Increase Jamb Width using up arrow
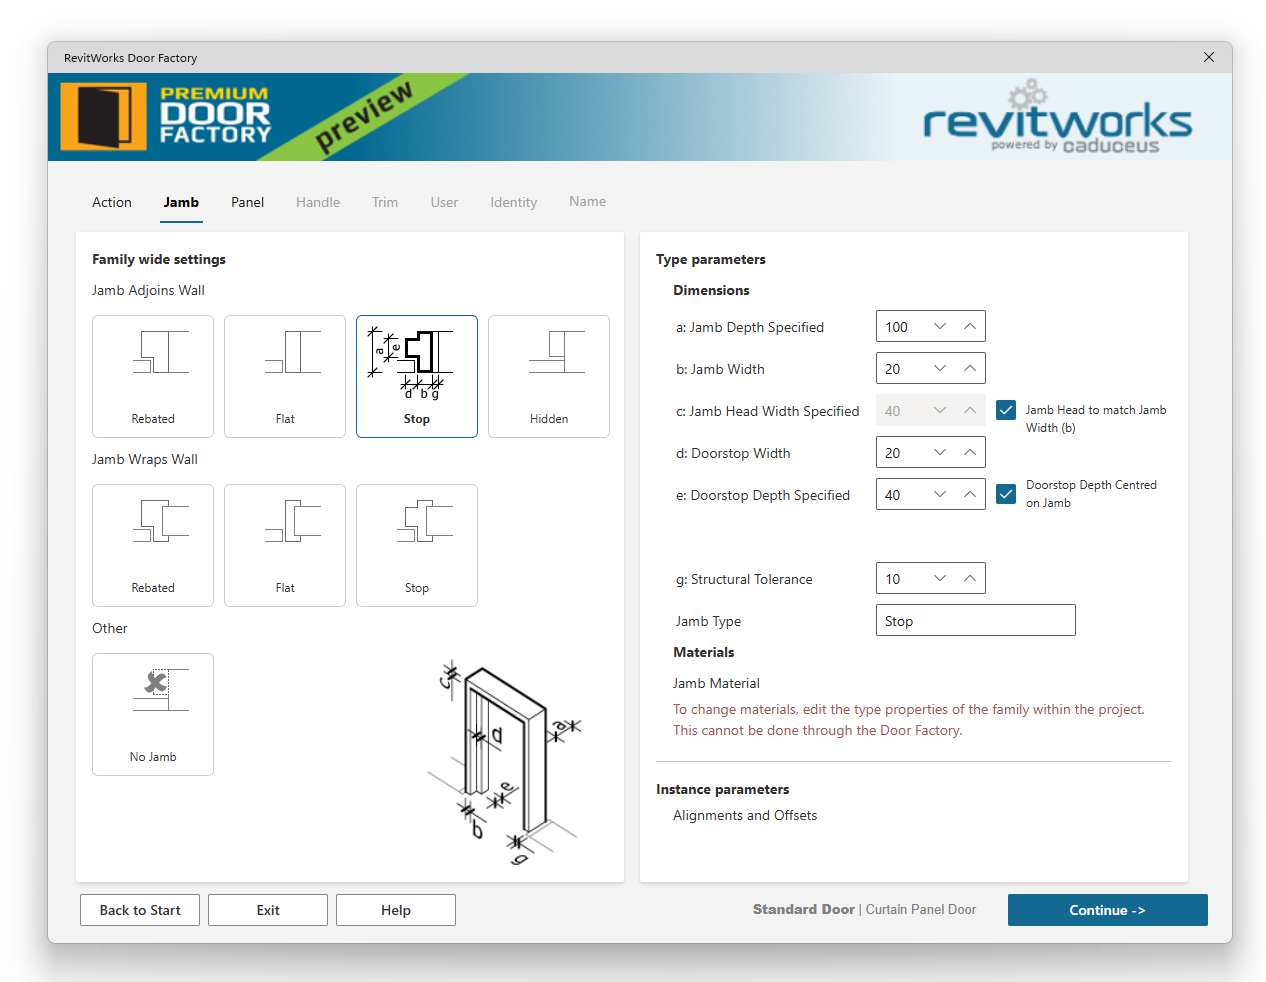This screenshot has width=1266, height=982. pyautogui.click(x=970, y=369)
